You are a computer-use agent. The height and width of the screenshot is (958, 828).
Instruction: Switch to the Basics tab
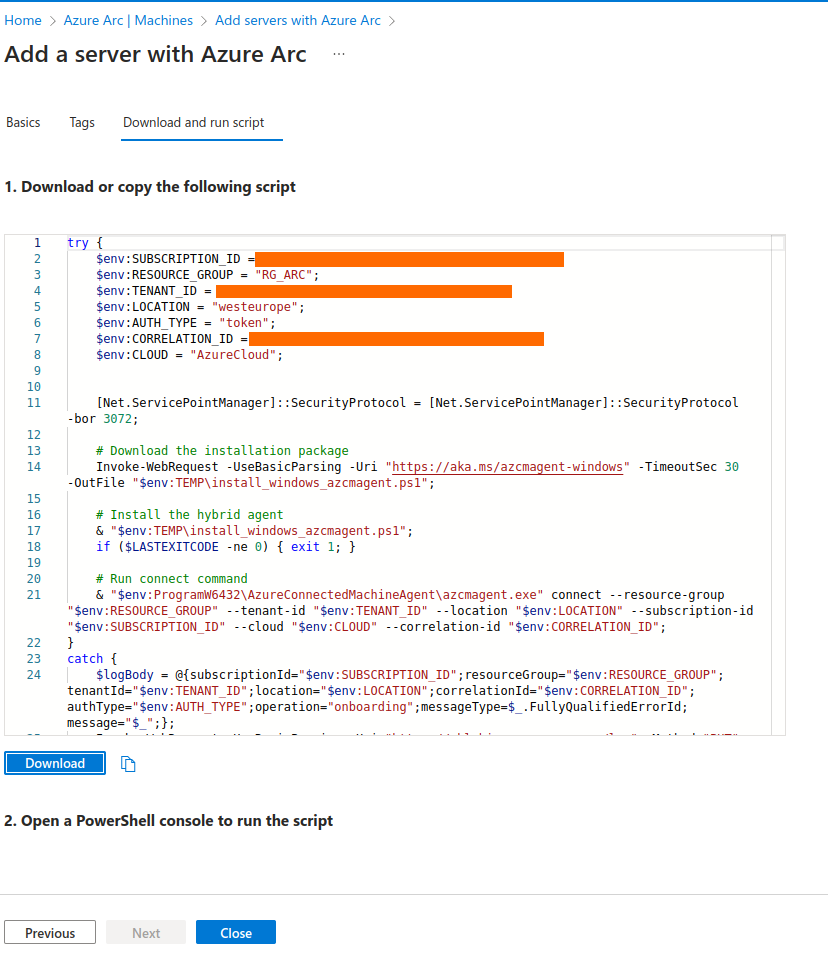(23, 122)
